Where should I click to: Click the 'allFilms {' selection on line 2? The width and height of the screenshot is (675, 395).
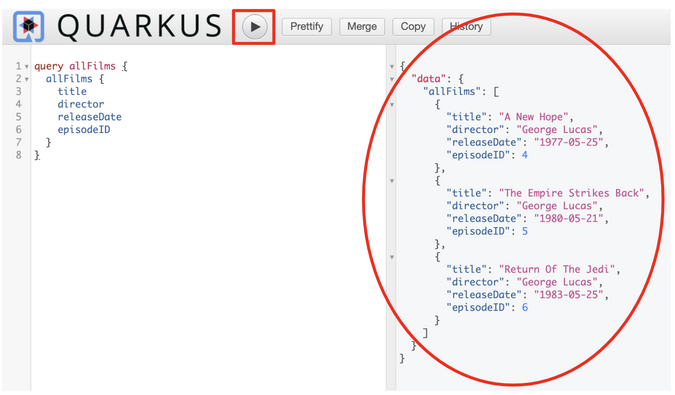75,79
